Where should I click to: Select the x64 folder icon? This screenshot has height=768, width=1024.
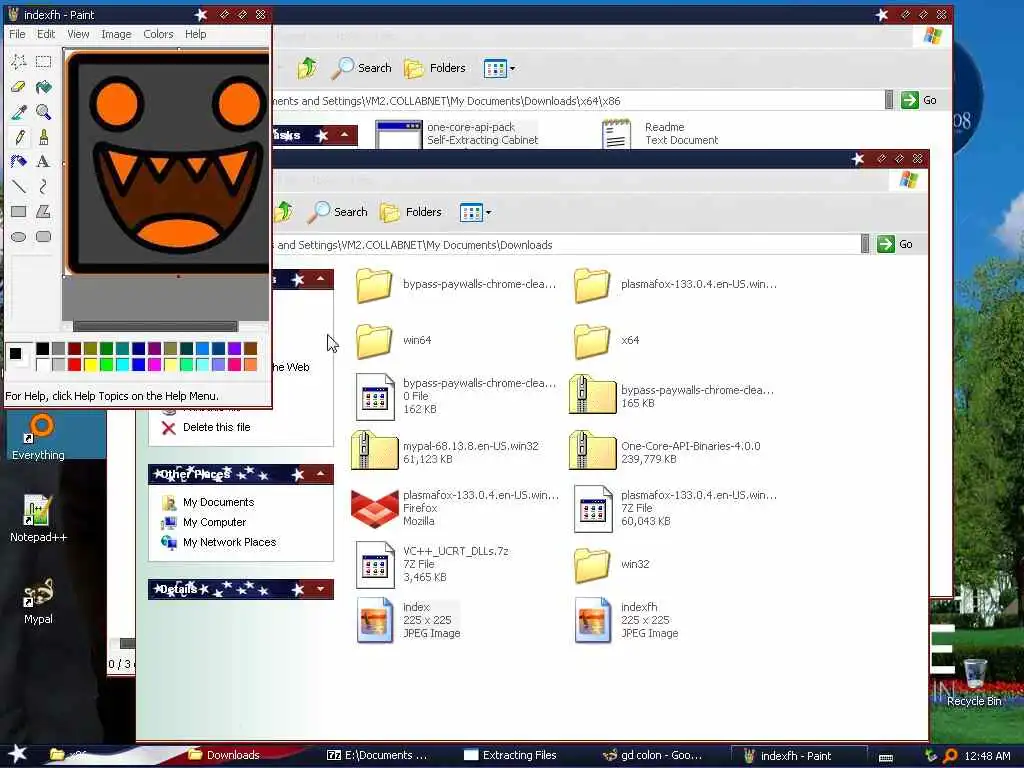point(592,340)
